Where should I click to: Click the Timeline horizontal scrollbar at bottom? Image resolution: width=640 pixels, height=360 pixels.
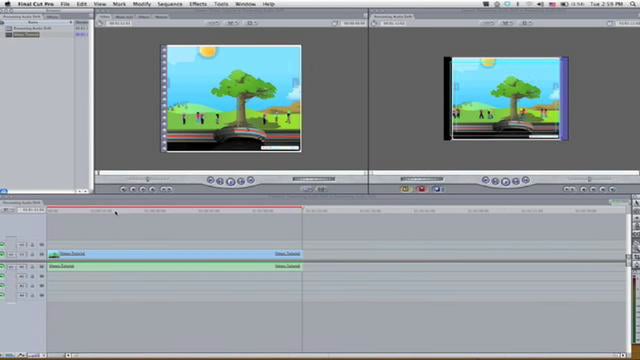point(345,356)
